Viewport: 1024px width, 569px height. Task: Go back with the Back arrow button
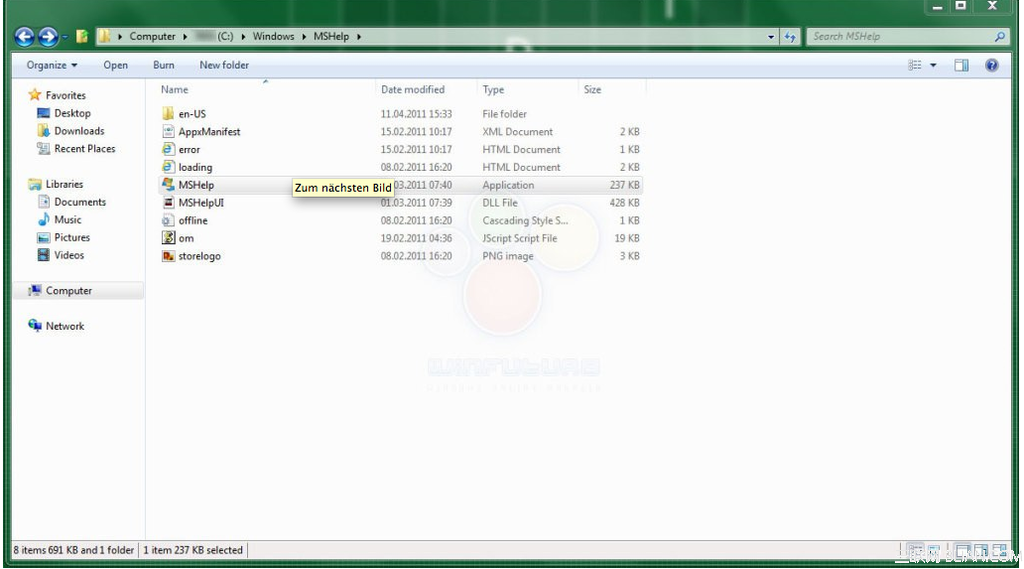tap(25, 37)
